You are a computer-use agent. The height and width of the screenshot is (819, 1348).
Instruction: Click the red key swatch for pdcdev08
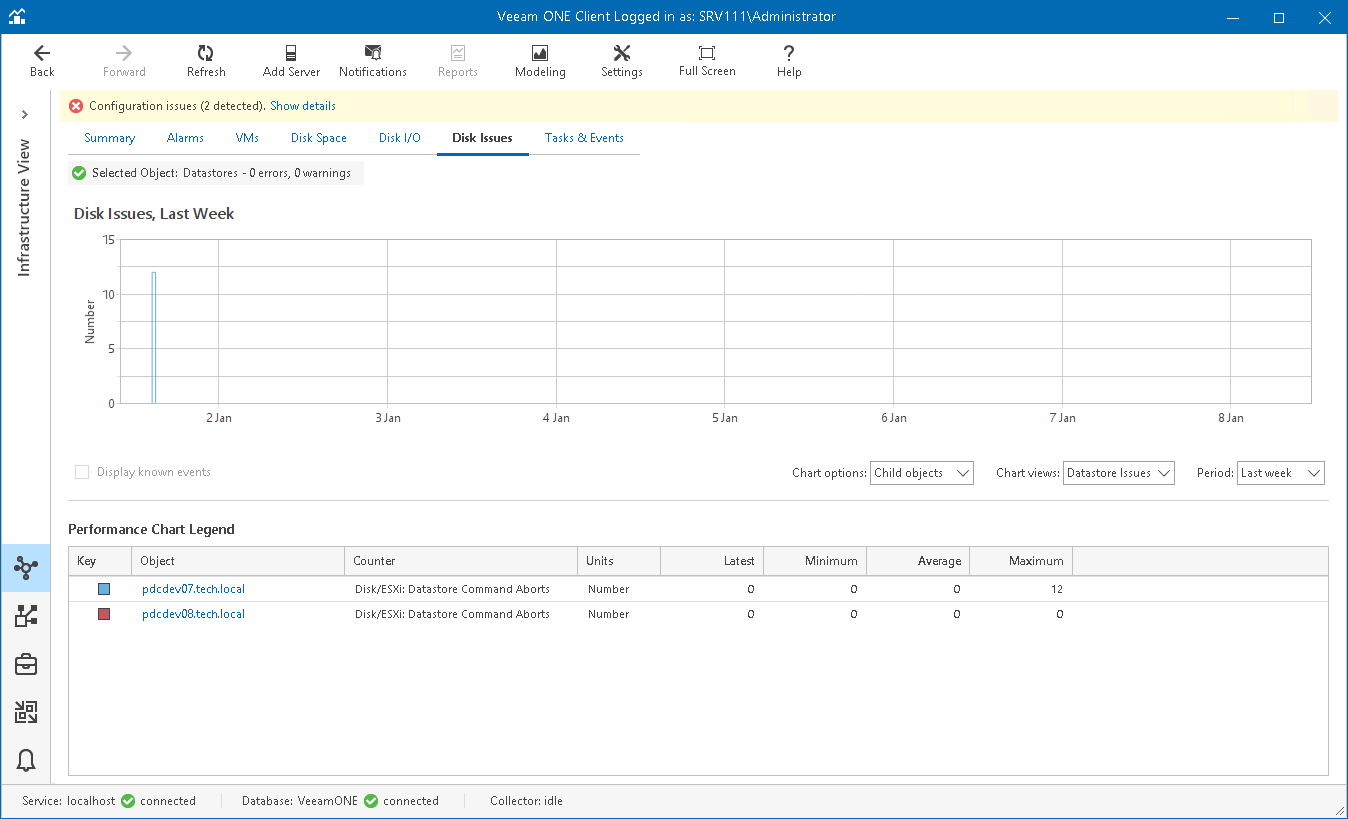(x=103, y=614)
